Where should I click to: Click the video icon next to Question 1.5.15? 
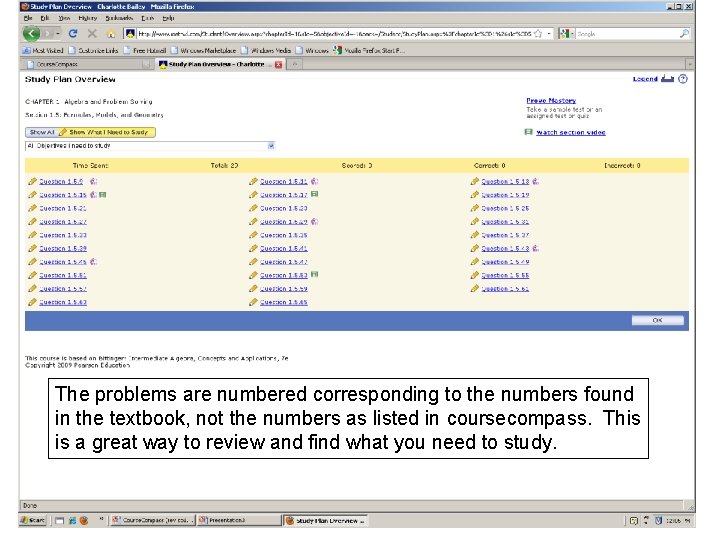coord(103,195)
